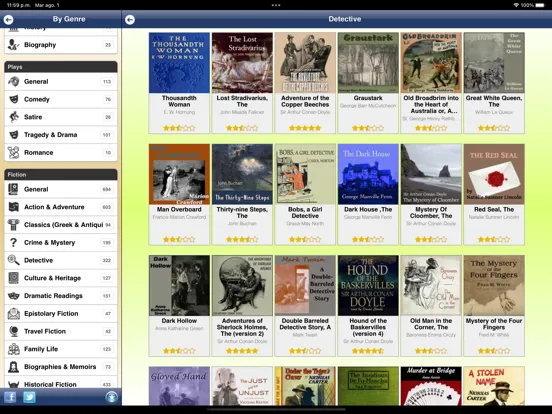
Task: Select the Comedy mask icon
Action: (x=13, y=99)
